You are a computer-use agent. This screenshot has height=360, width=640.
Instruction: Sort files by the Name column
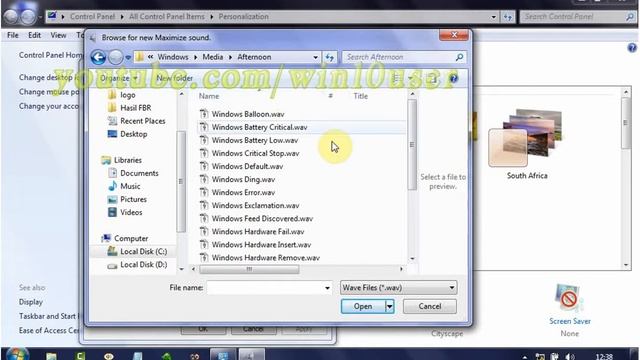pyautogui.click(x=209, y=96)
